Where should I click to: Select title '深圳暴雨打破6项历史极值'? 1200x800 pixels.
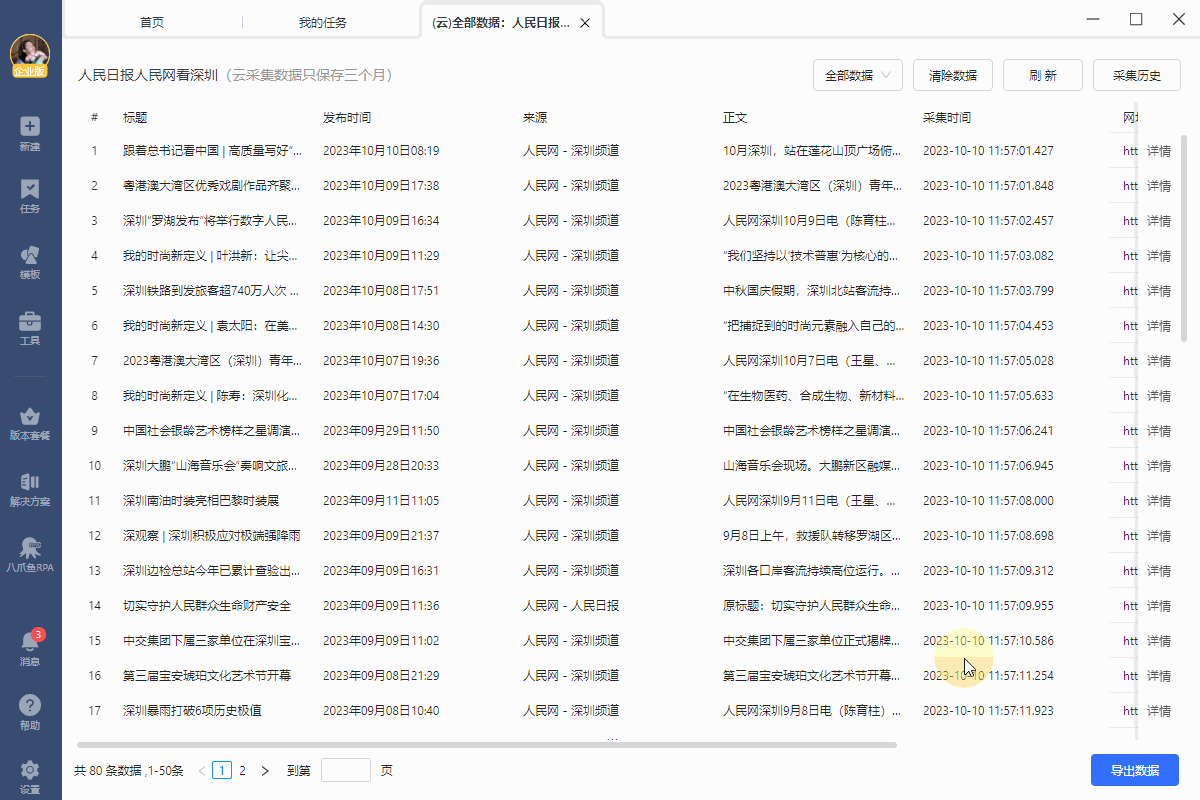tap(192, 711)
